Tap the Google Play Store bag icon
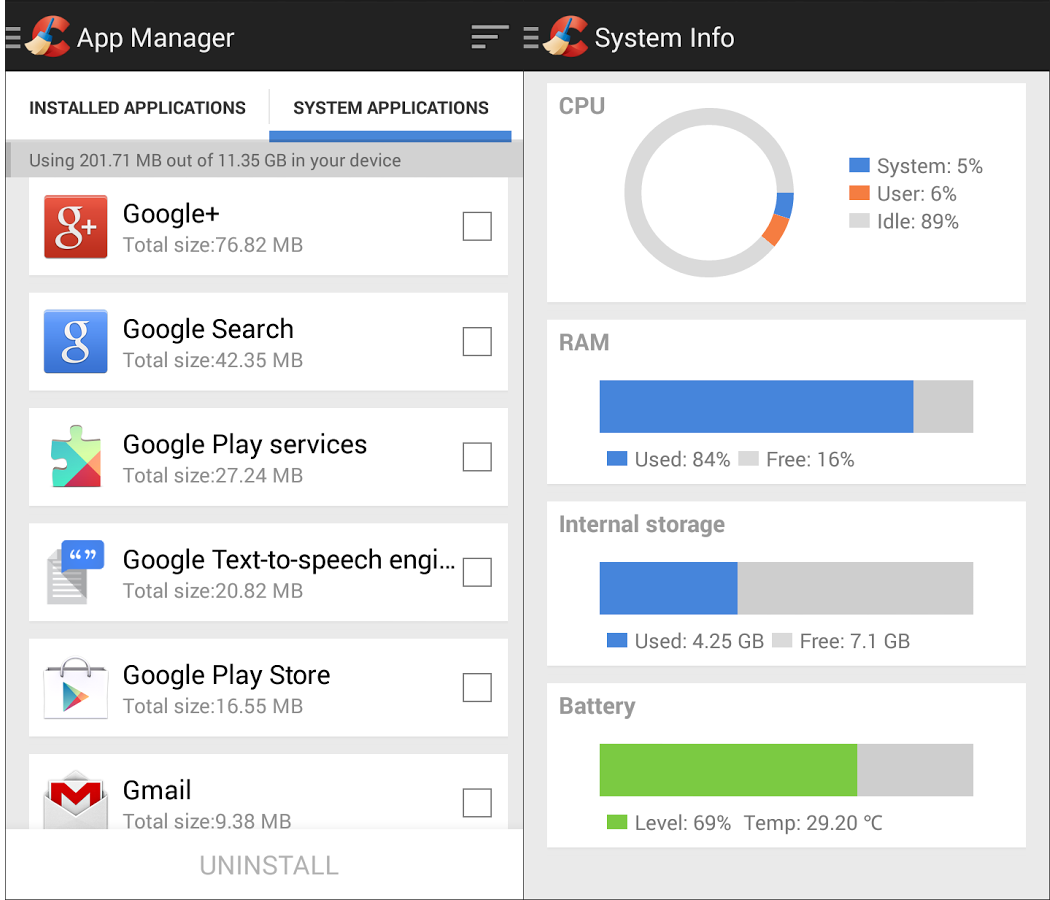The image size is (1050, 900). [x=76, y=688]
